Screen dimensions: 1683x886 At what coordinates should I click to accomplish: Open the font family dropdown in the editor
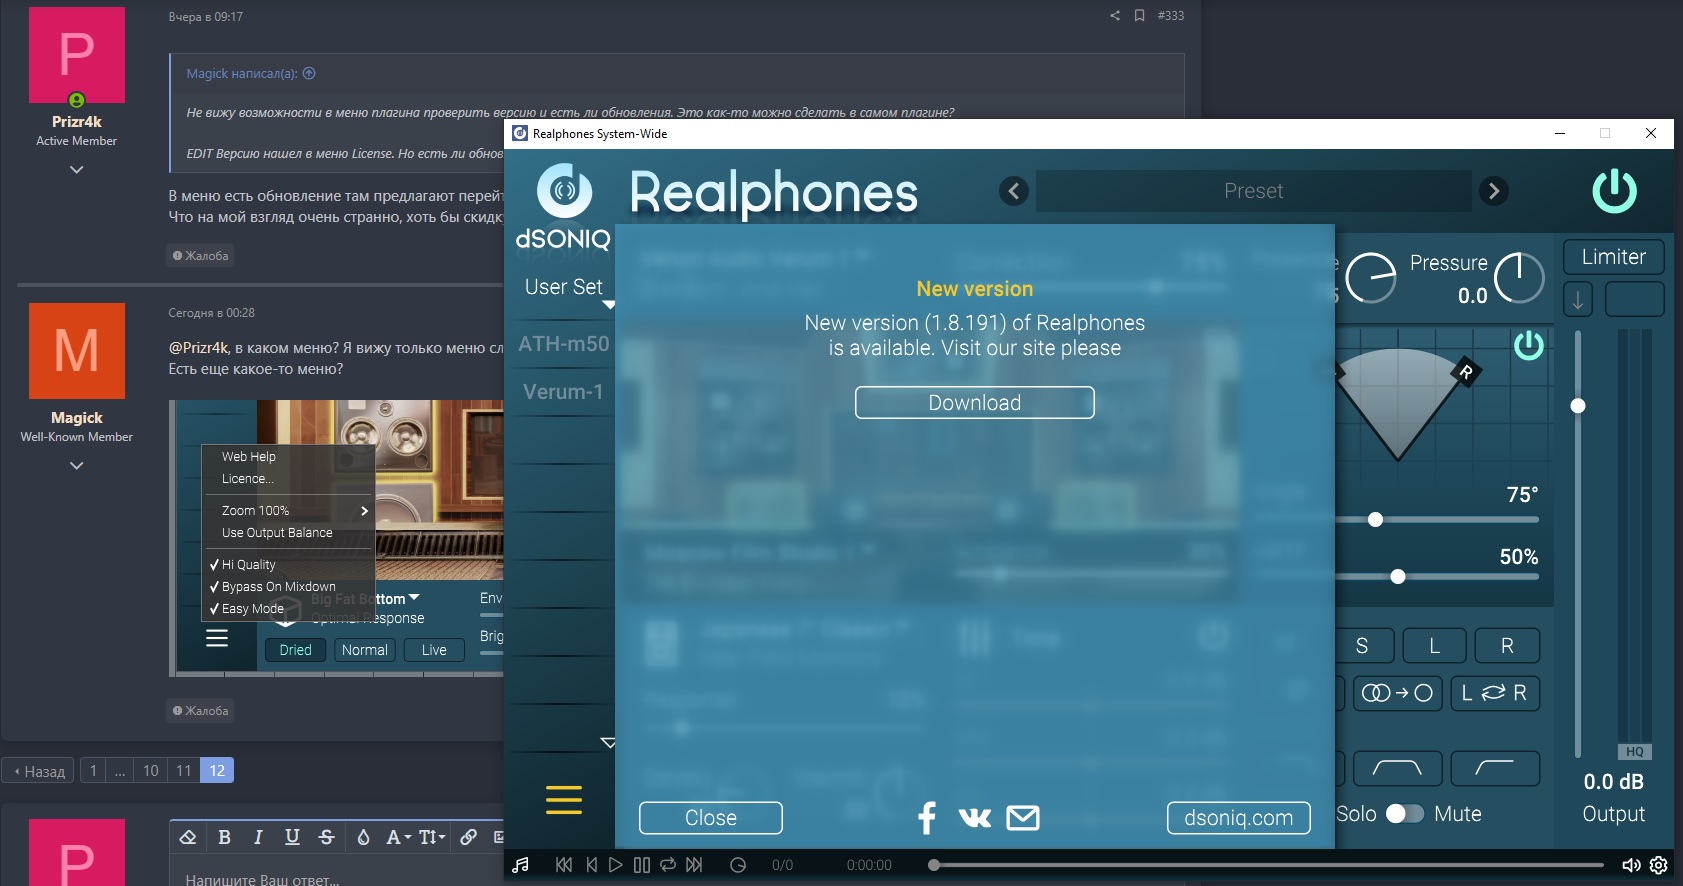[399, 837]
